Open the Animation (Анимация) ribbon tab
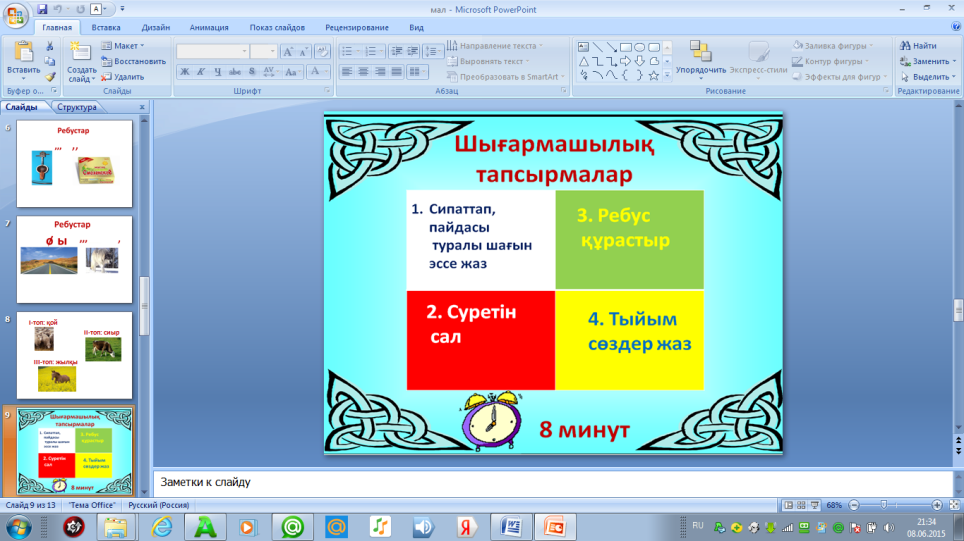This screenshot has height=541, width=964. click(209, 27)
